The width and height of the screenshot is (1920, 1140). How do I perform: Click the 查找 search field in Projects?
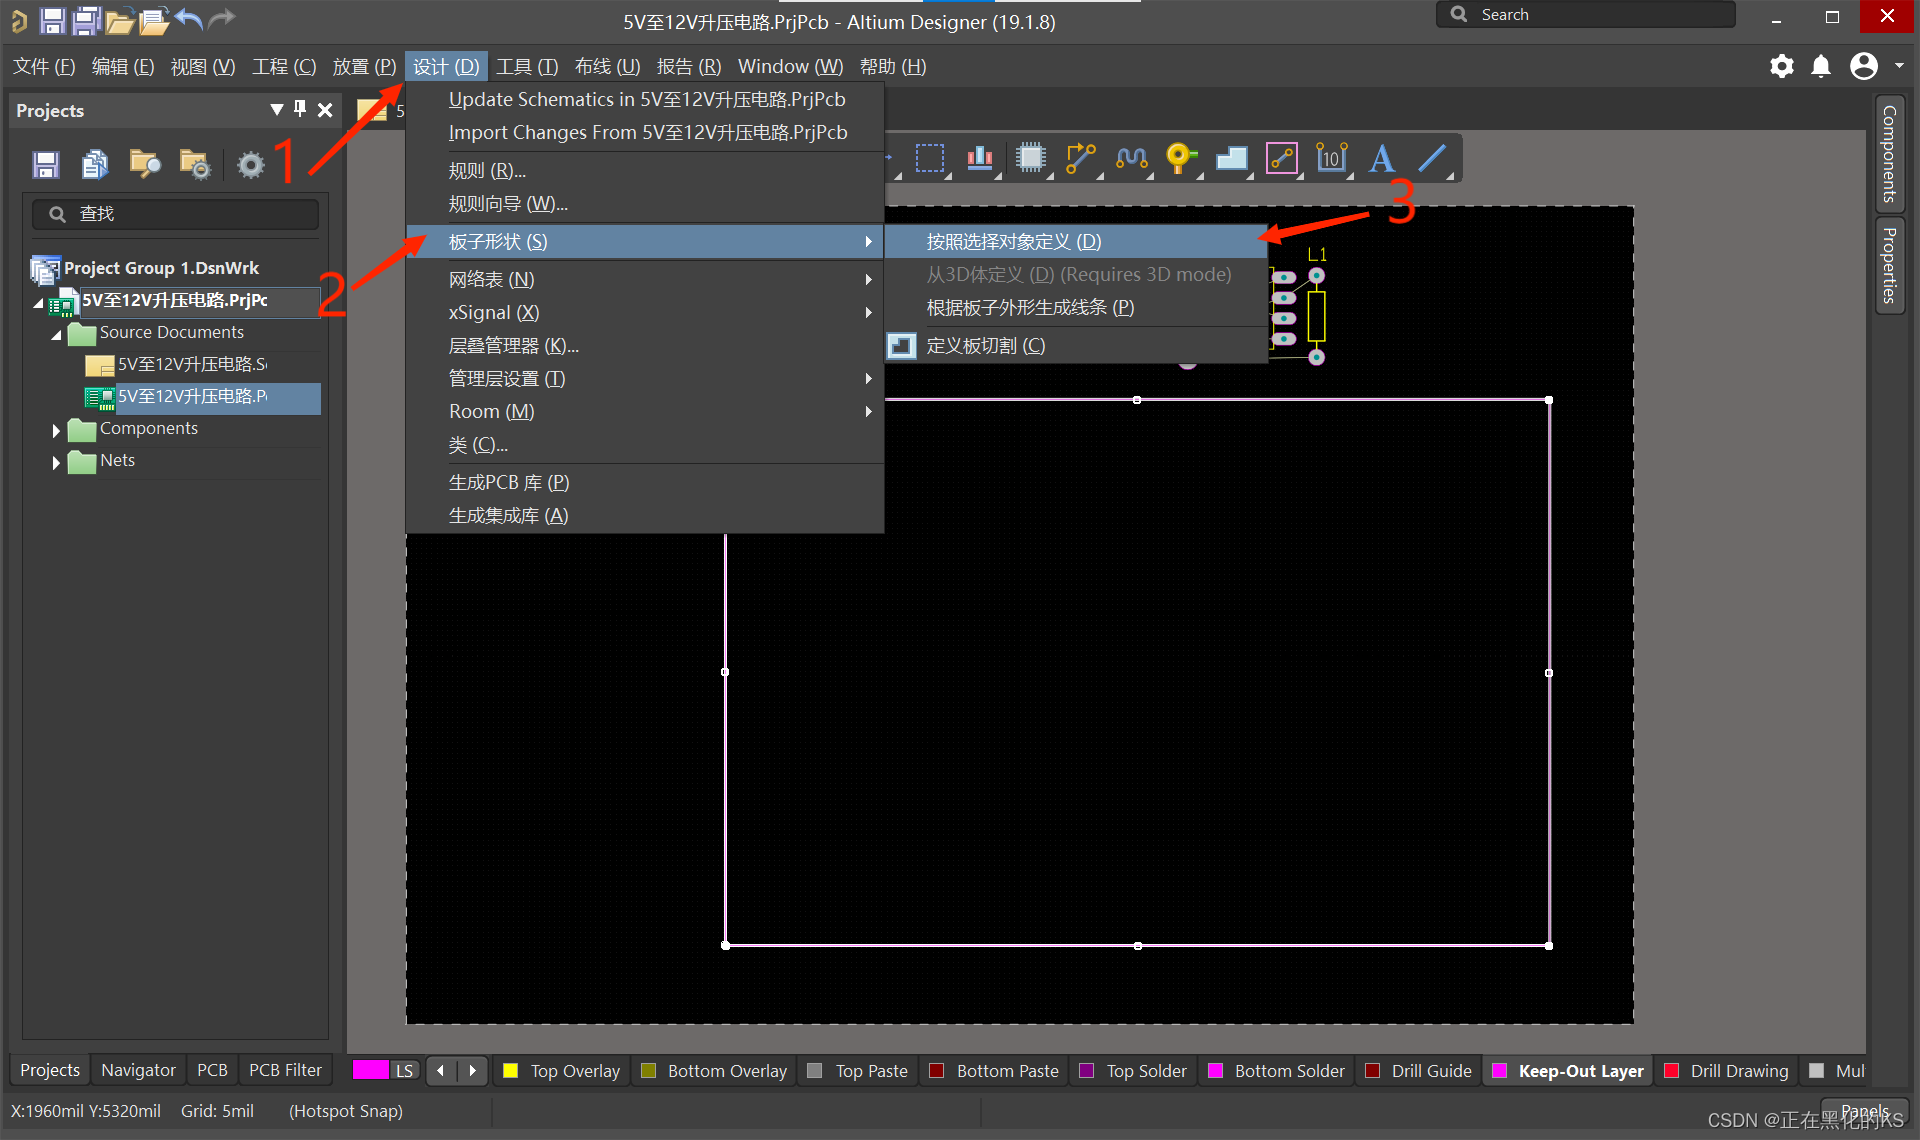coord(176,214)
